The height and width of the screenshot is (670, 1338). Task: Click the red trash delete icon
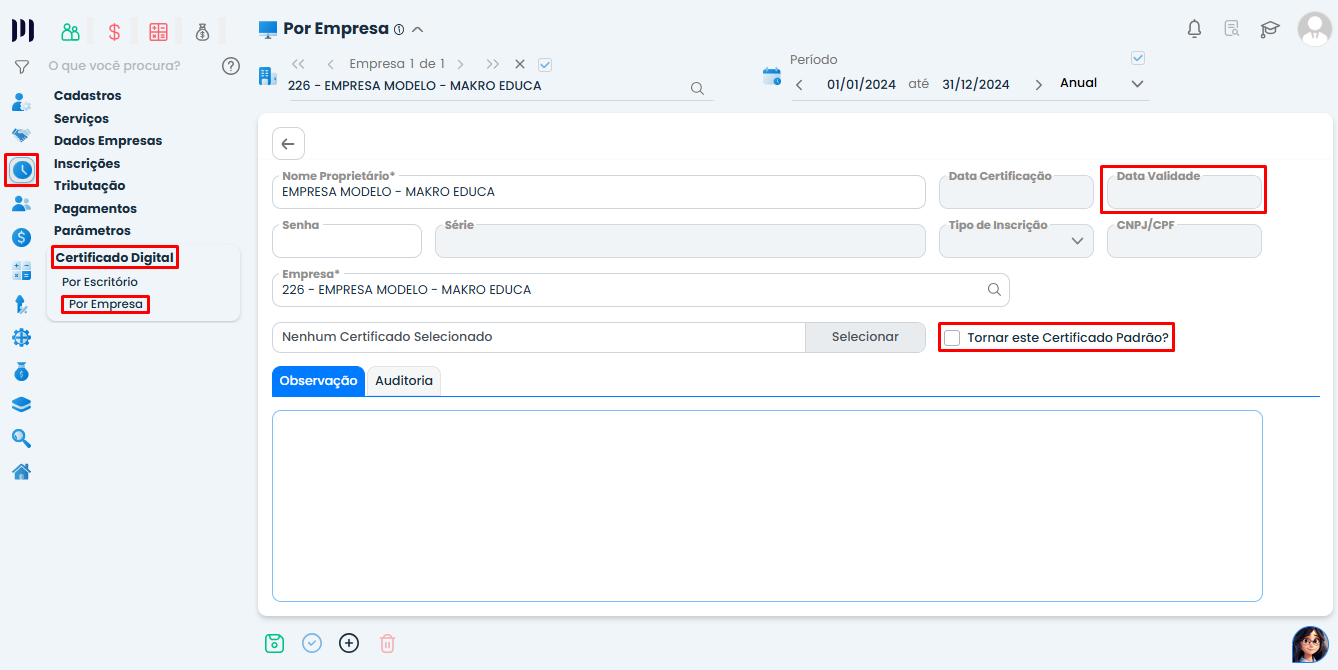tap(387, 643)
